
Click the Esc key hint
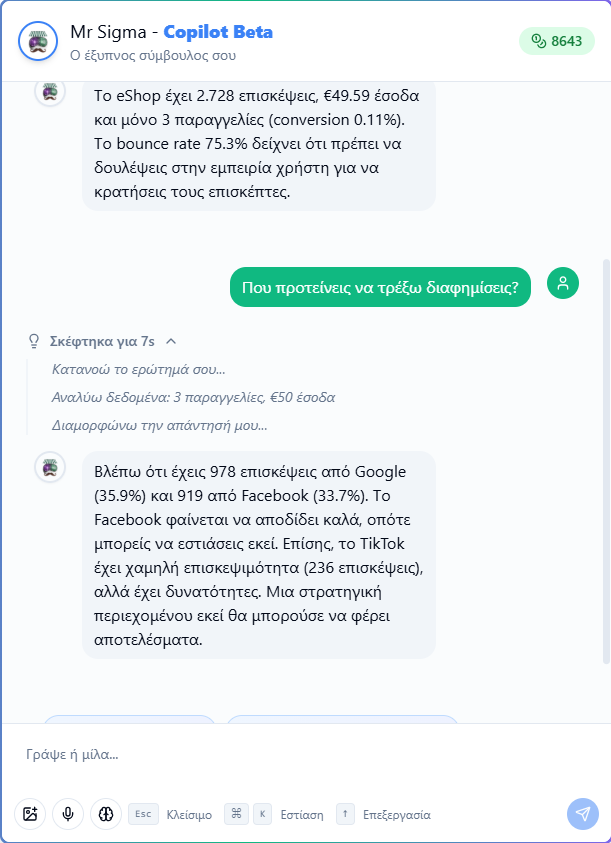point(143,814)
